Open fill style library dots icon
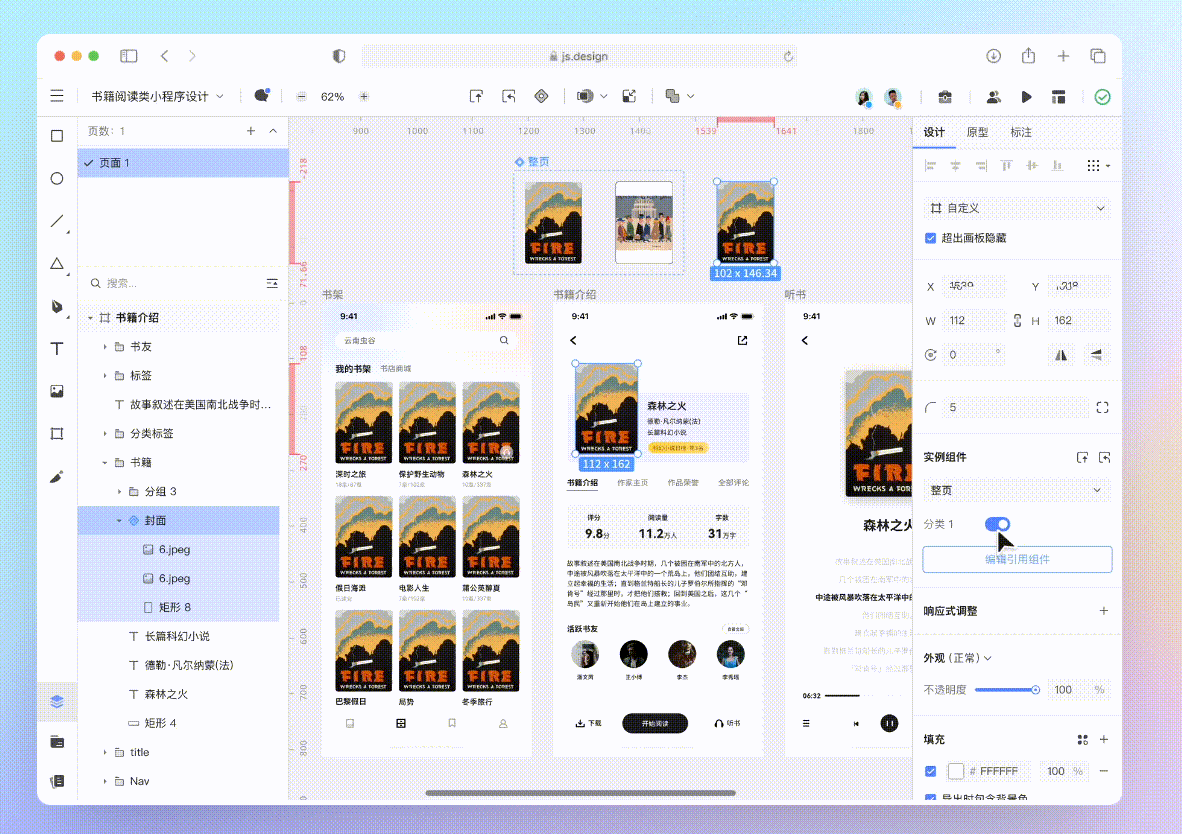Screen dimensions: 1182x834 coord(1082,740)
